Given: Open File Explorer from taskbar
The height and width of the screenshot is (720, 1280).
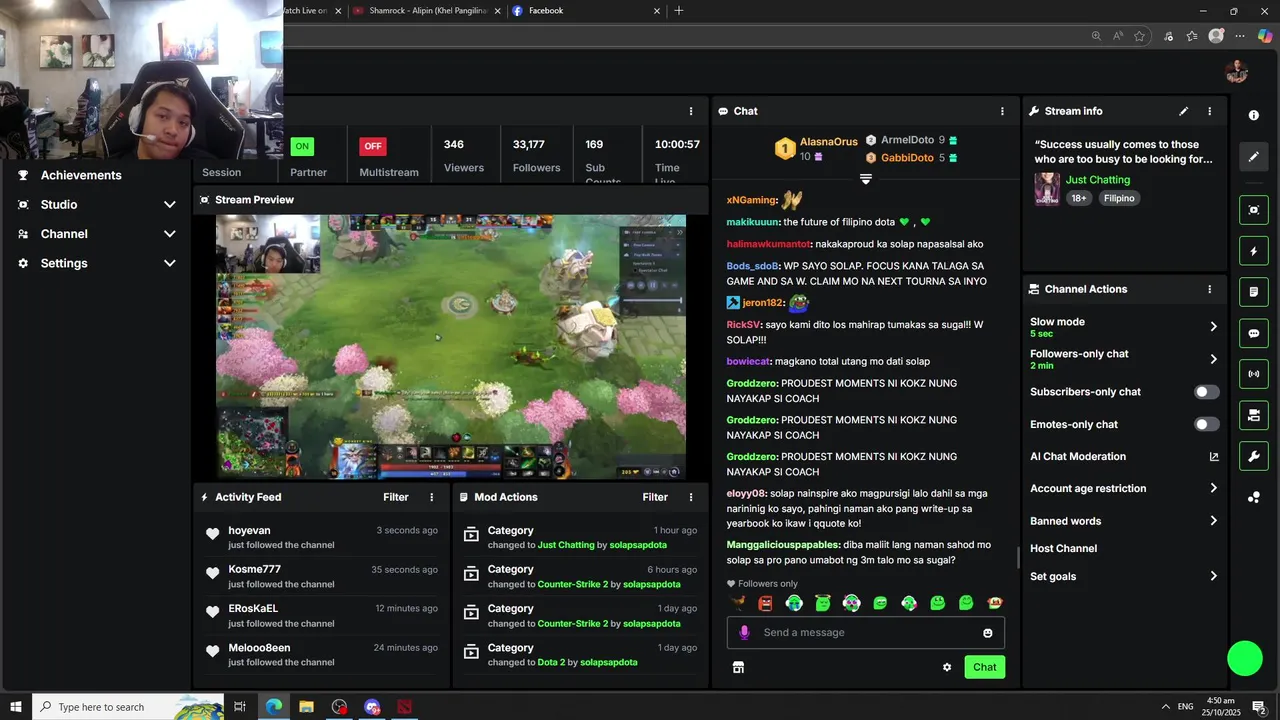Looking at the screenshot, I should pyautogui.click(x=306, y=707).
